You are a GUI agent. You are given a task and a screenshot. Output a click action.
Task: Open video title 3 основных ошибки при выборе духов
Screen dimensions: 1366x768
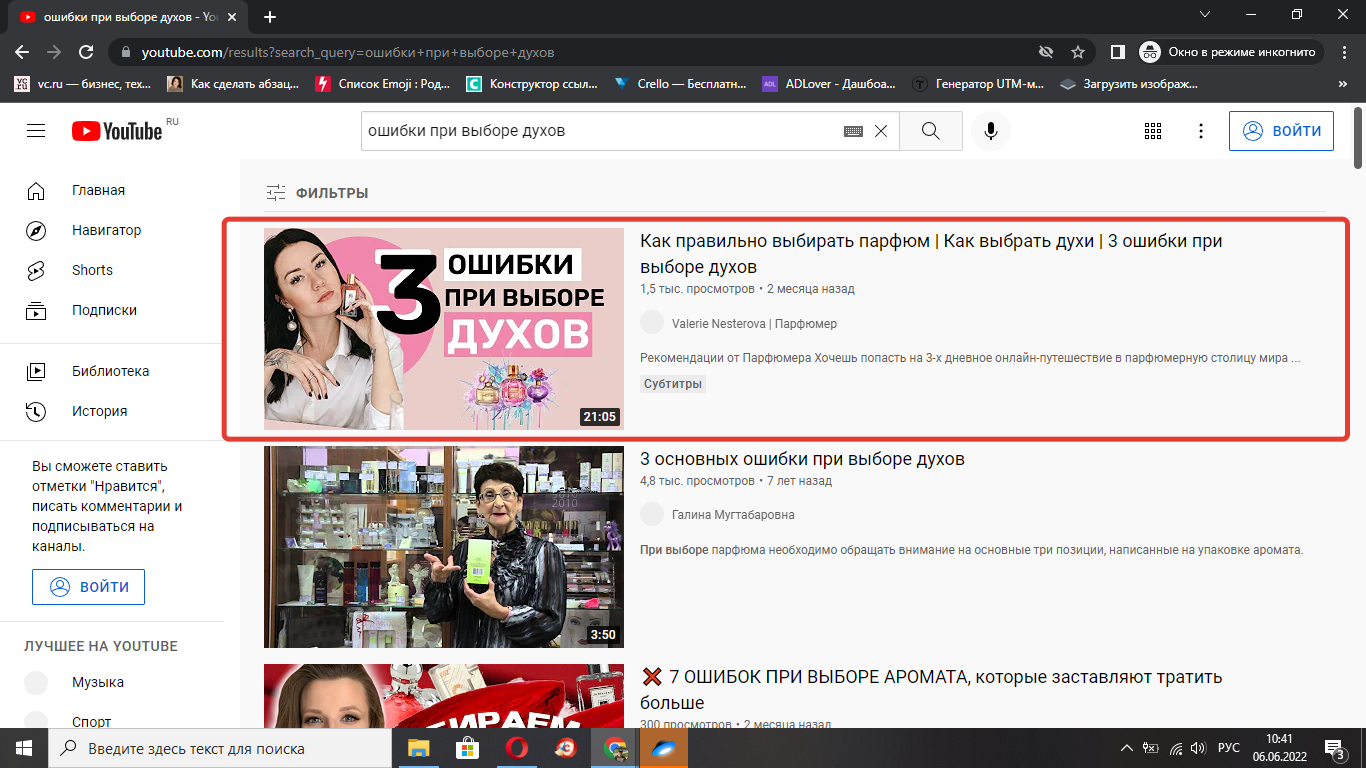tap(802, 459)
